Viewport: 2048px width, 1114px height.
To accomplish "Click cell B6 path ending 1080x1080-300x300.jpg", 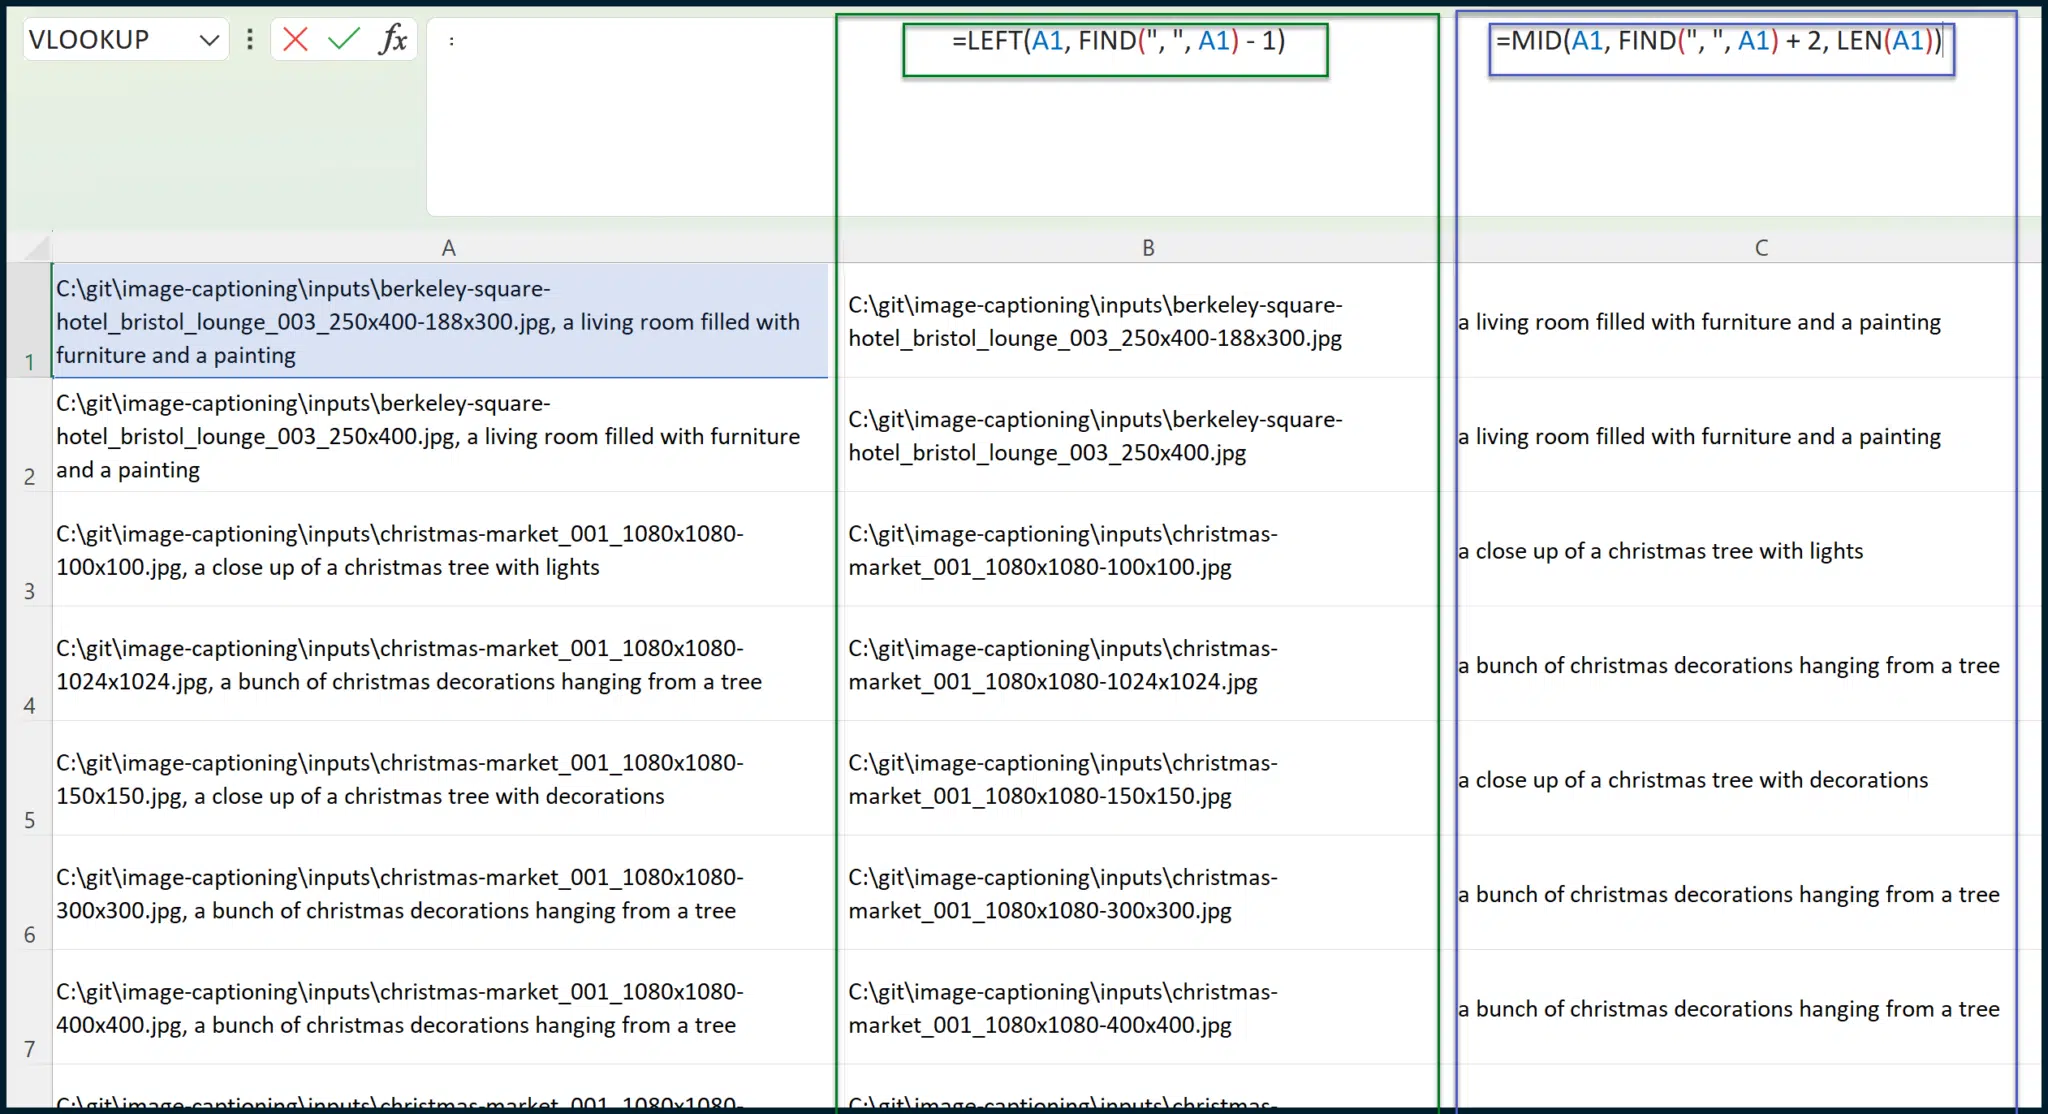I will (x=1148, y=893).
